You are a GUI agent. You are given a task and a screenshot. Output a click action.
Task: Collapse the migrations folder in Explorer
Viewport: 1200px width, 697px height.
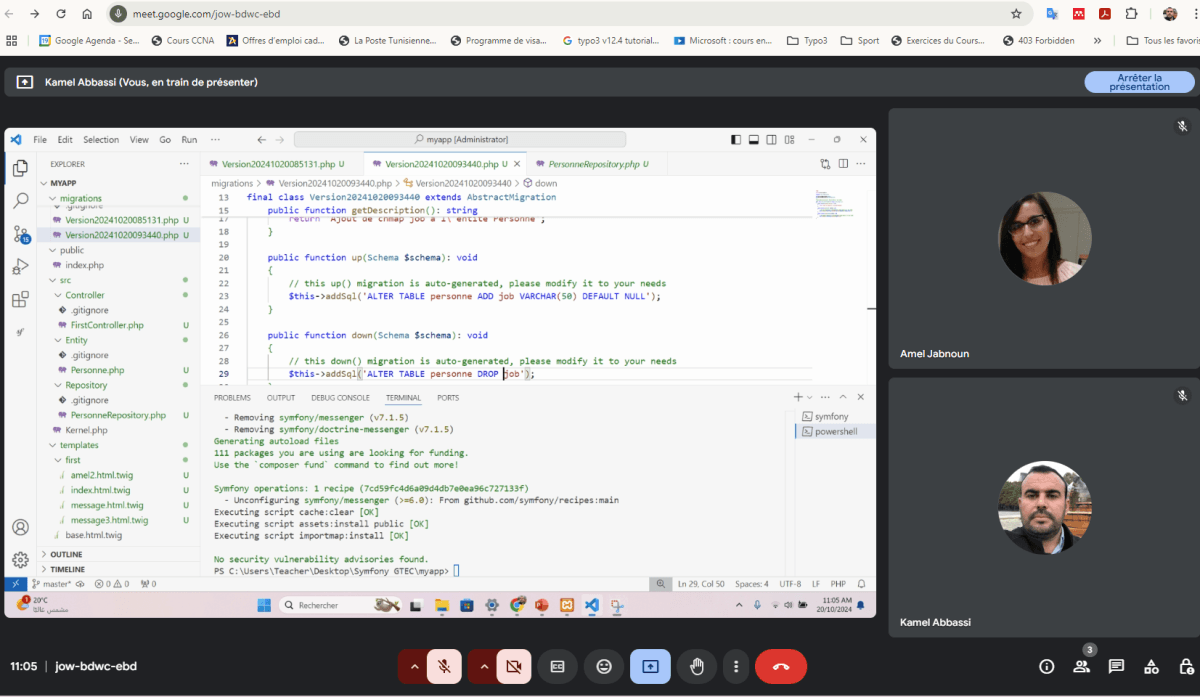tap(80, 198)
